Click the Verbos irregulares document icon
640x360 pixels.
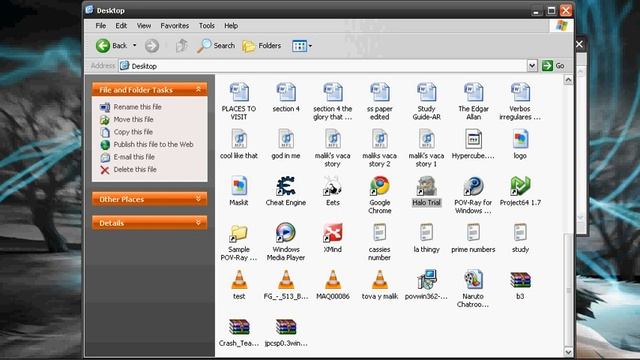point(520,92)
